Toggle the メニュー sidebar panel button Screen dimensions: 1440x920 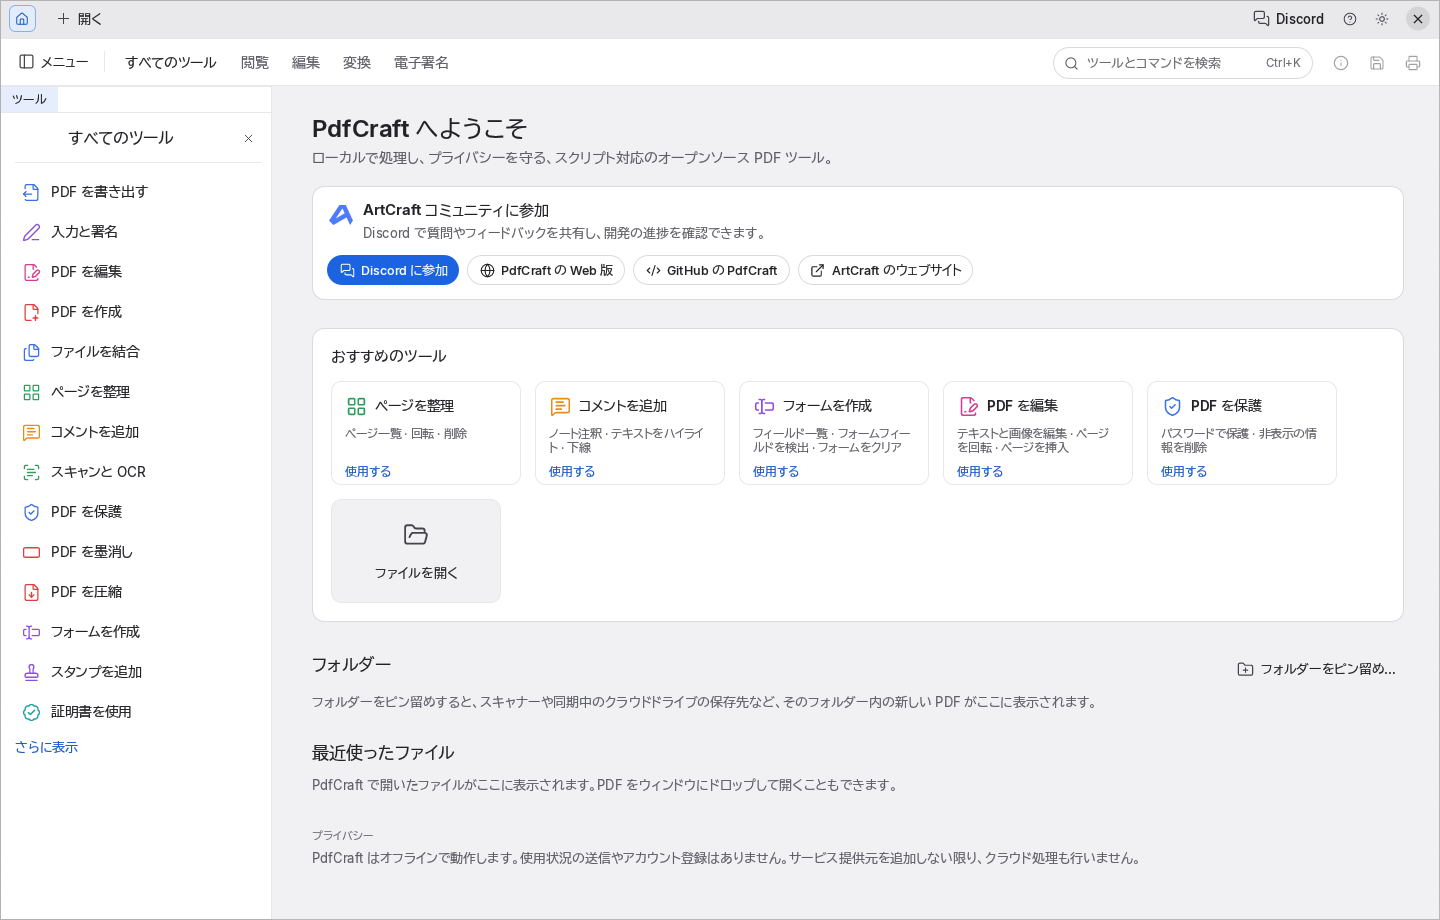point(54,62)
